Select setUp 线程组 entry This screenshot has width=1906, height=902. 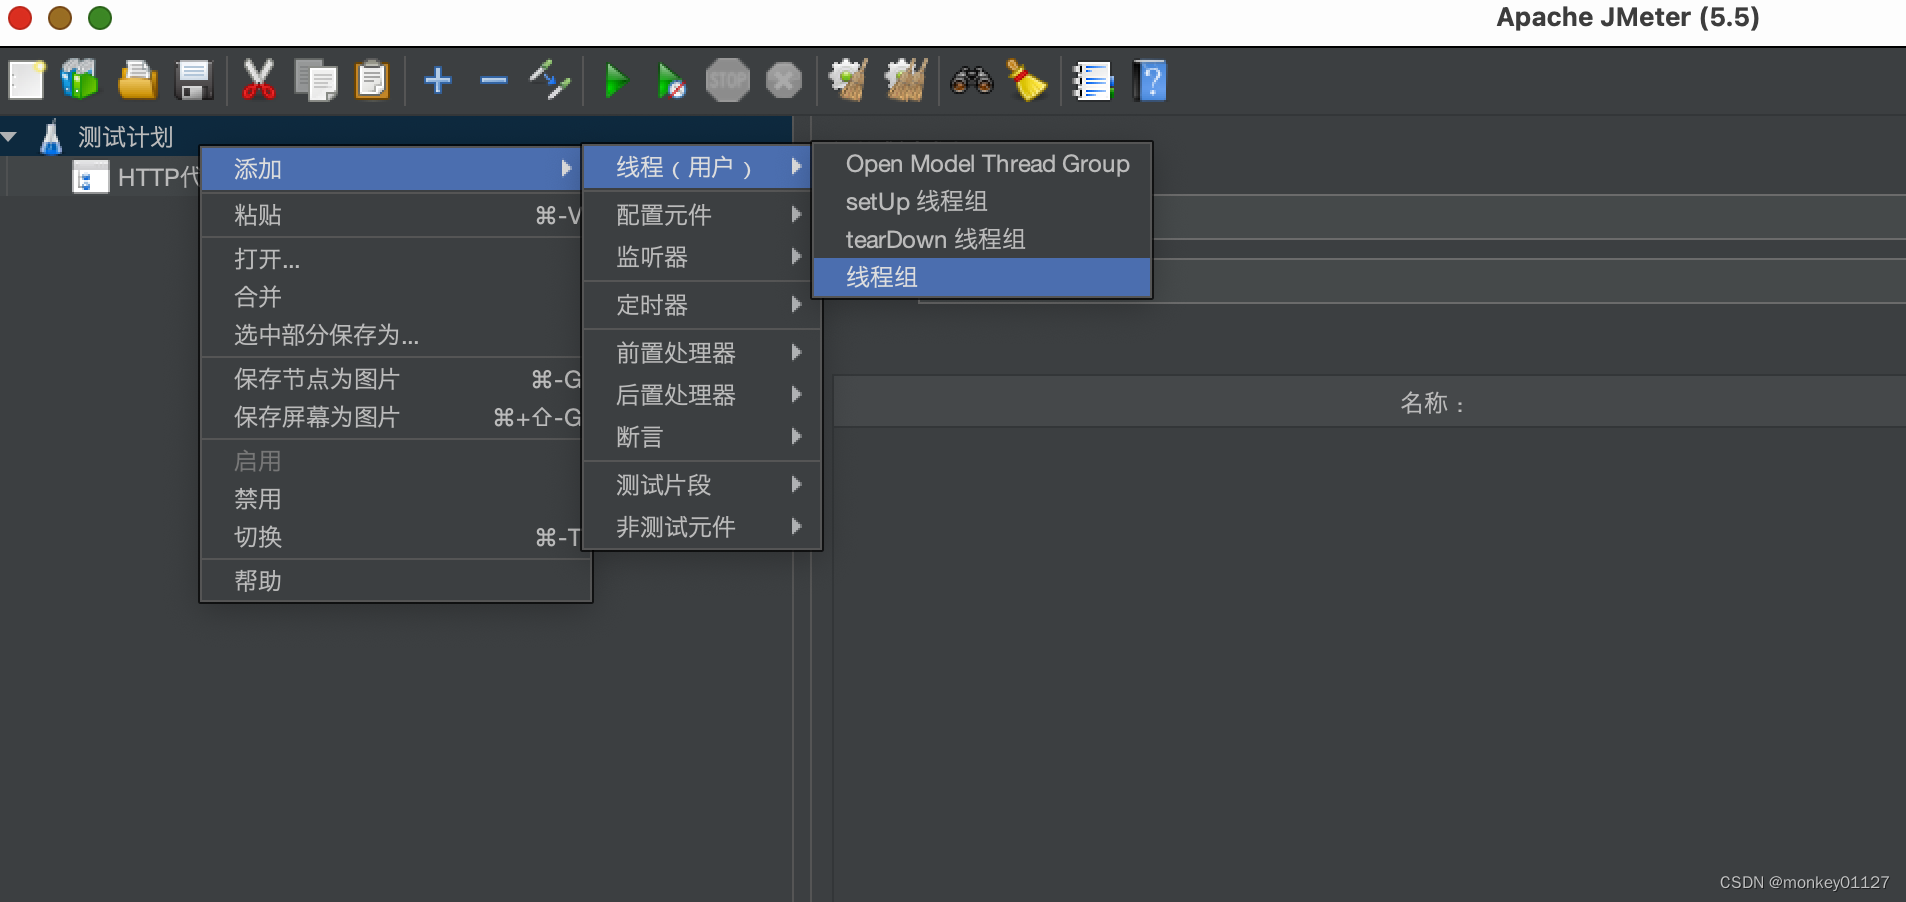pyautogui.click(x=982, y=202)
